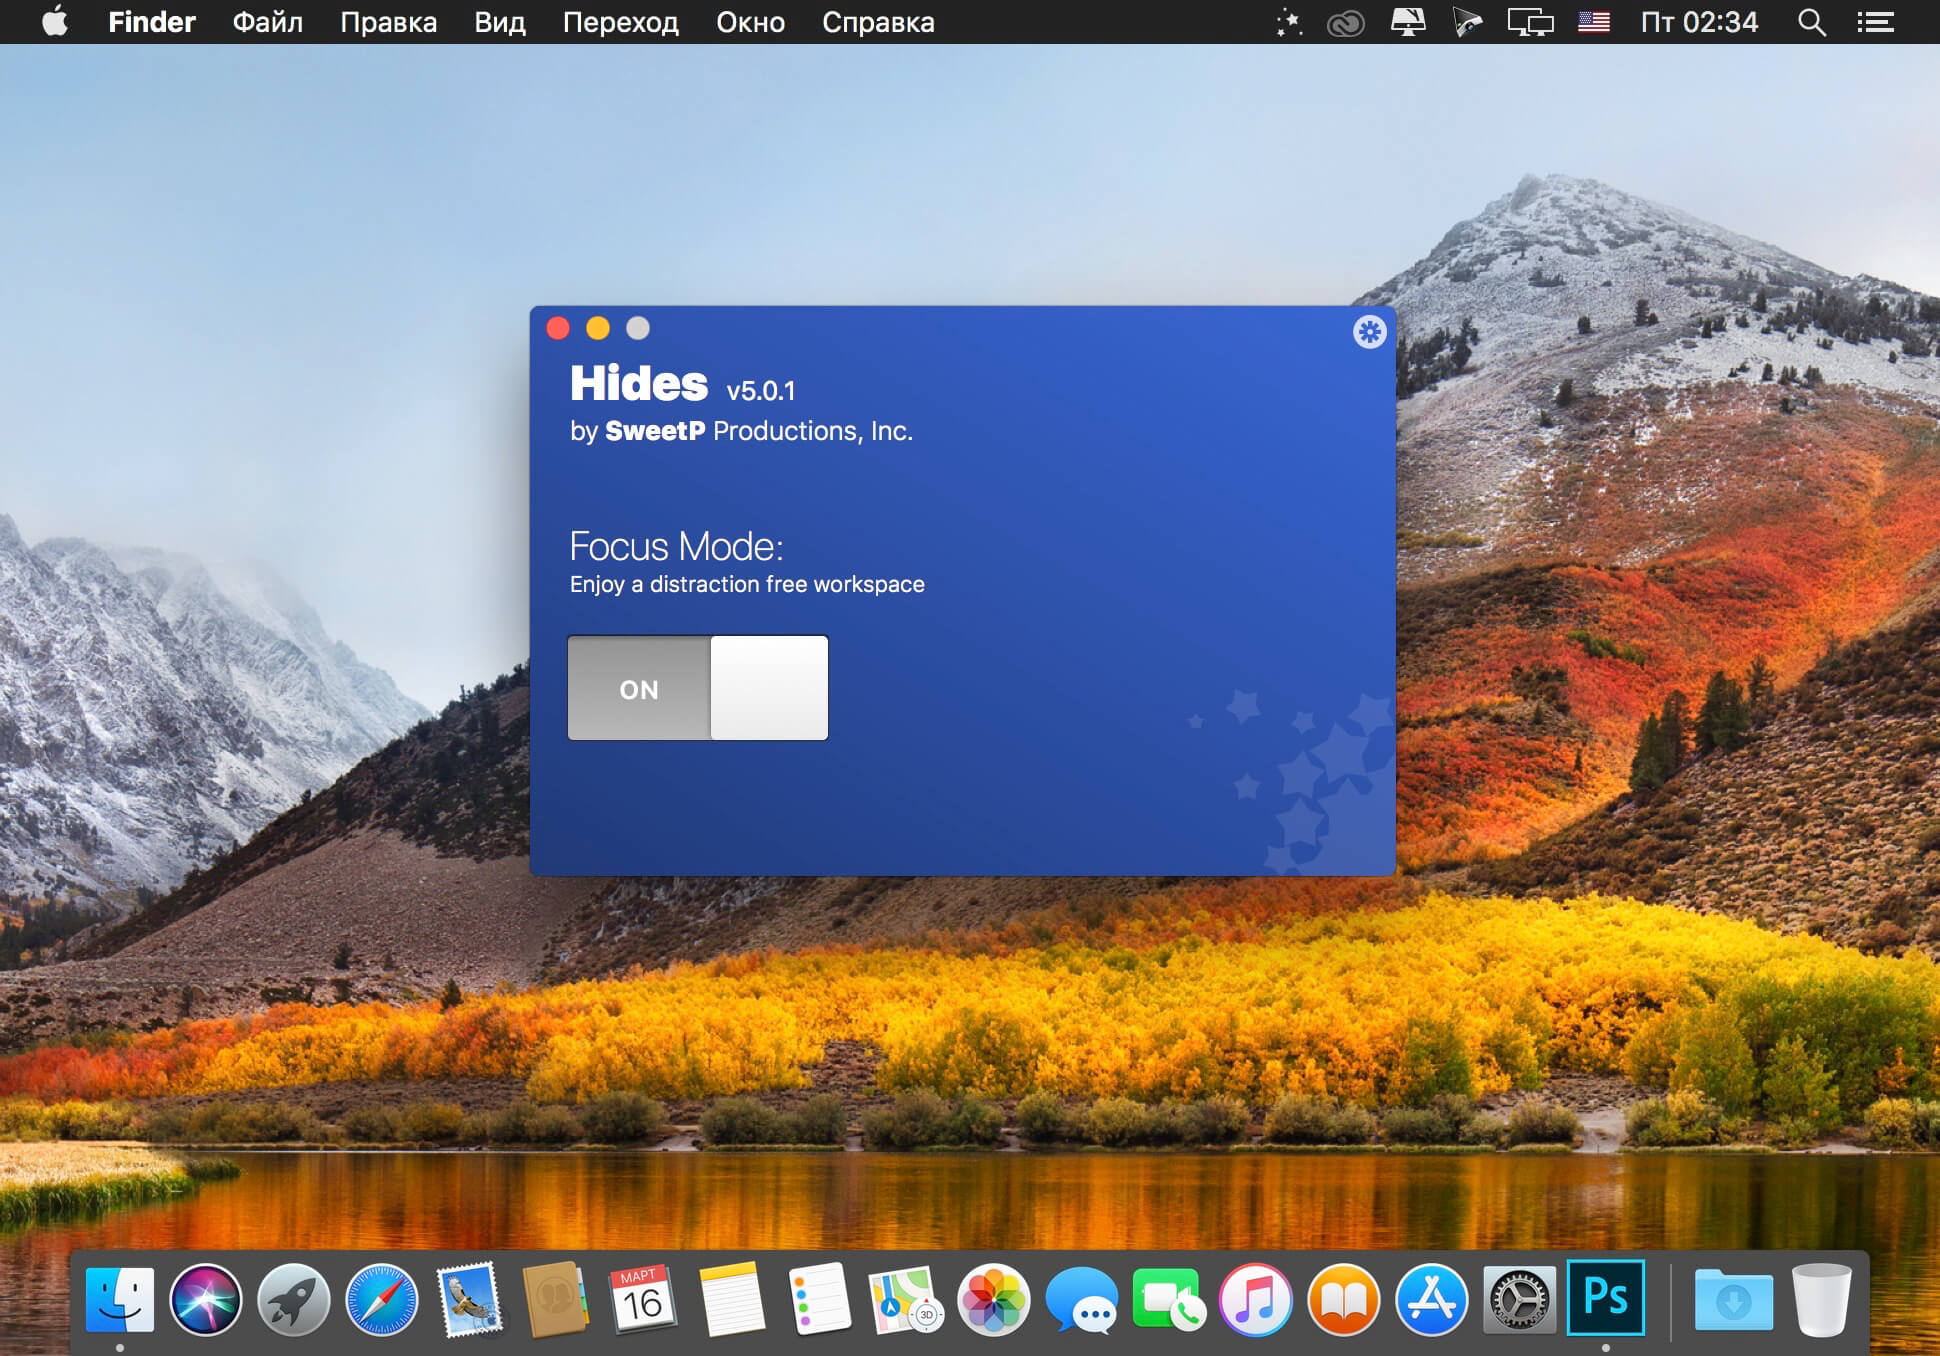This screenshot has width=1940, height=1356.
Task: Open the Вид menu
Action: [500, 21]
